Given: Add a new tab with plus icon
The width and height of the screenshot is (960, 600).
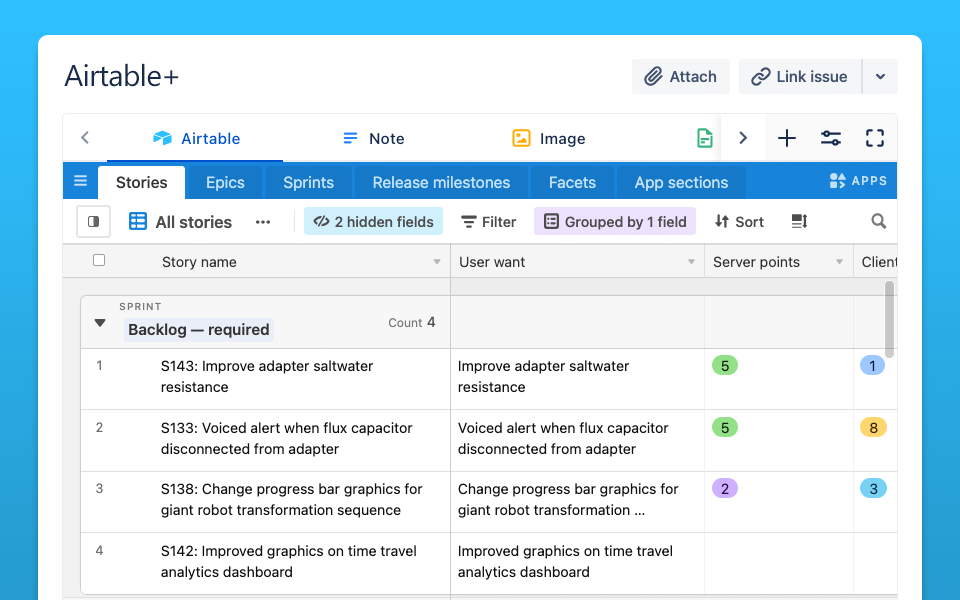Looking at the screenshot, I should tap(787, 138).
